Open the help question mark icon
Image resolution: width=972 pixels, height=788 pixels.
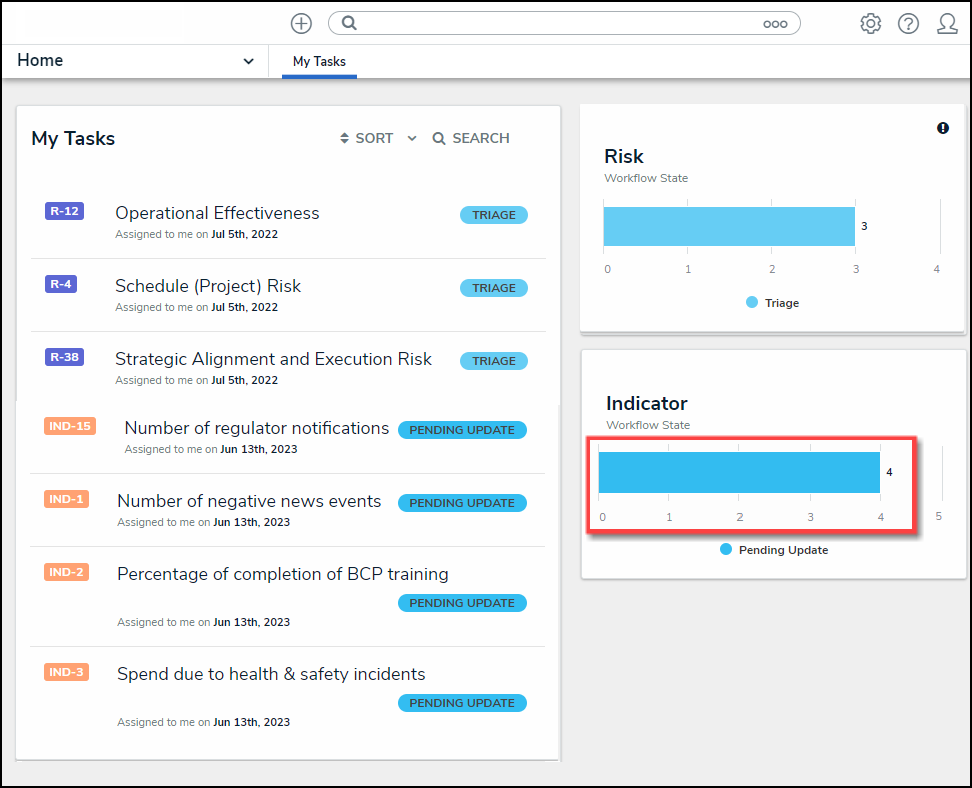908,24
